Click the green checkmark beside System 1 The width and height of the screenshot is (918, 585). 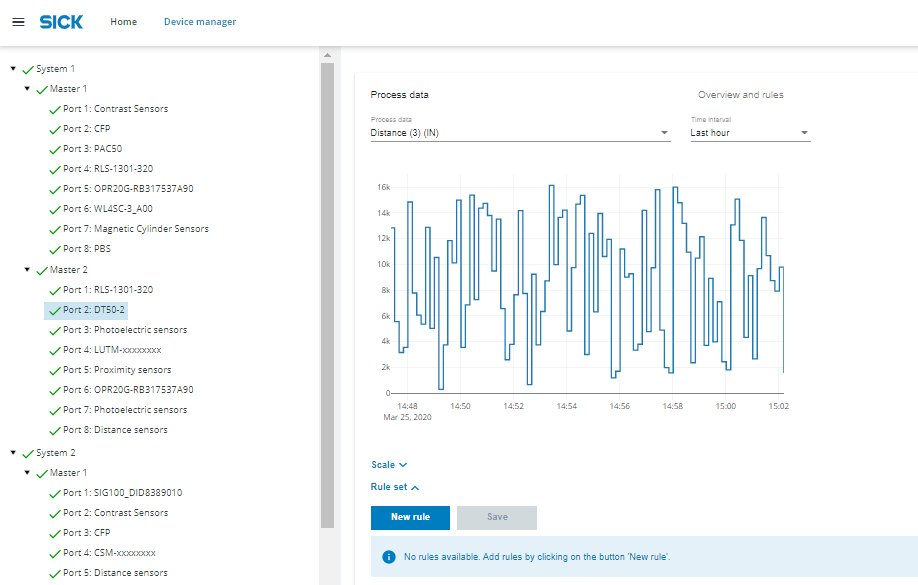pyautogui.click(x=28, y=70)
